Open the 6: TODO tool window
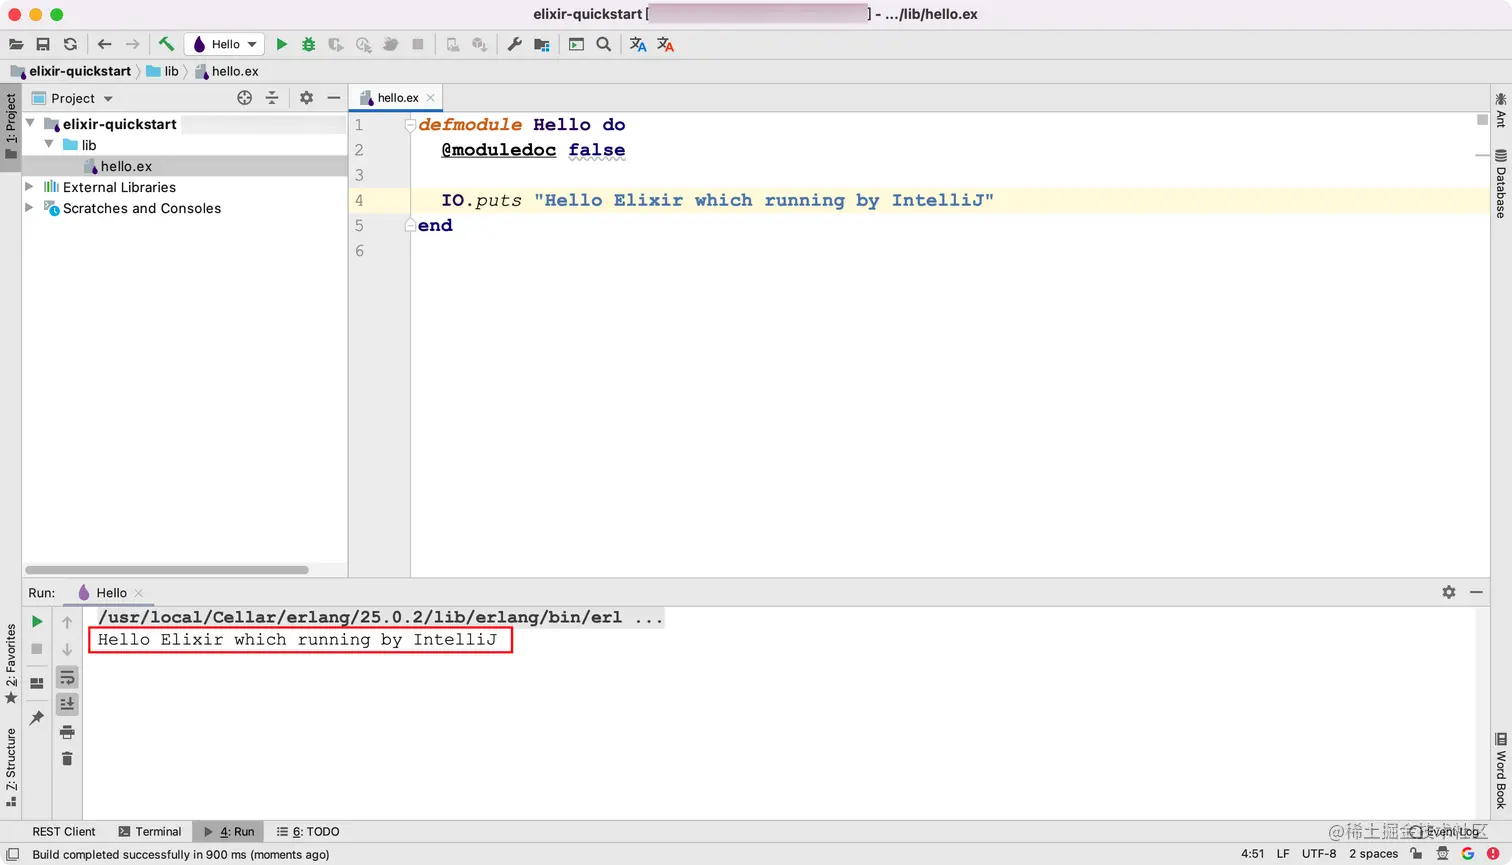This screenshot has width=1512, height=865. pos(308,832)
